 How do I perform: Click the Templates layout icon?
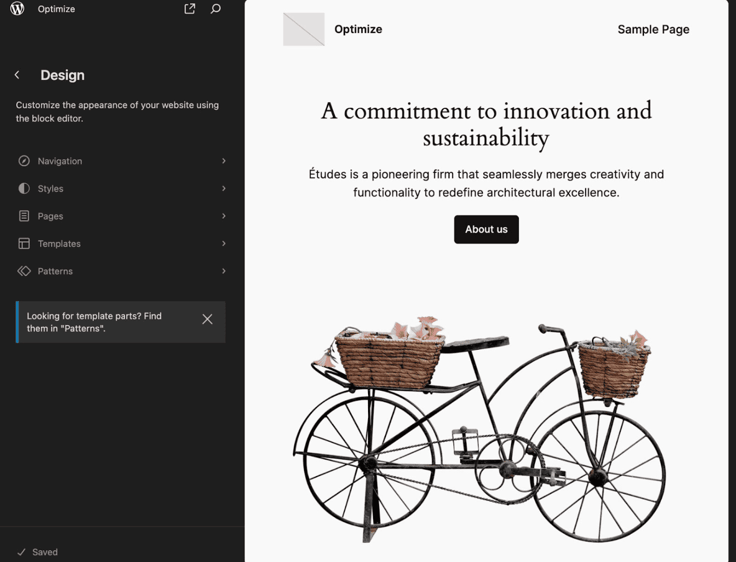point(24,243)
